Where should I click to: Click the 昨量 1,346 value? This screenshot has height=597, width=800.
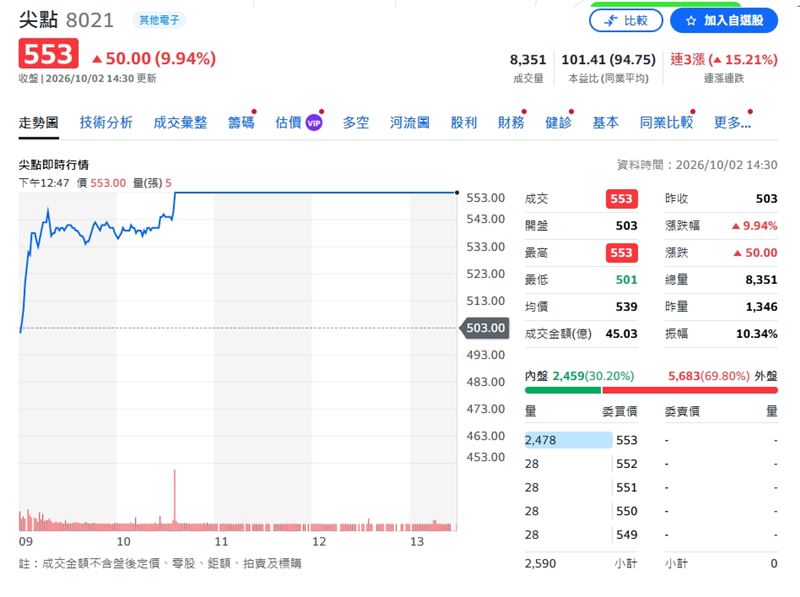[761, 307]
